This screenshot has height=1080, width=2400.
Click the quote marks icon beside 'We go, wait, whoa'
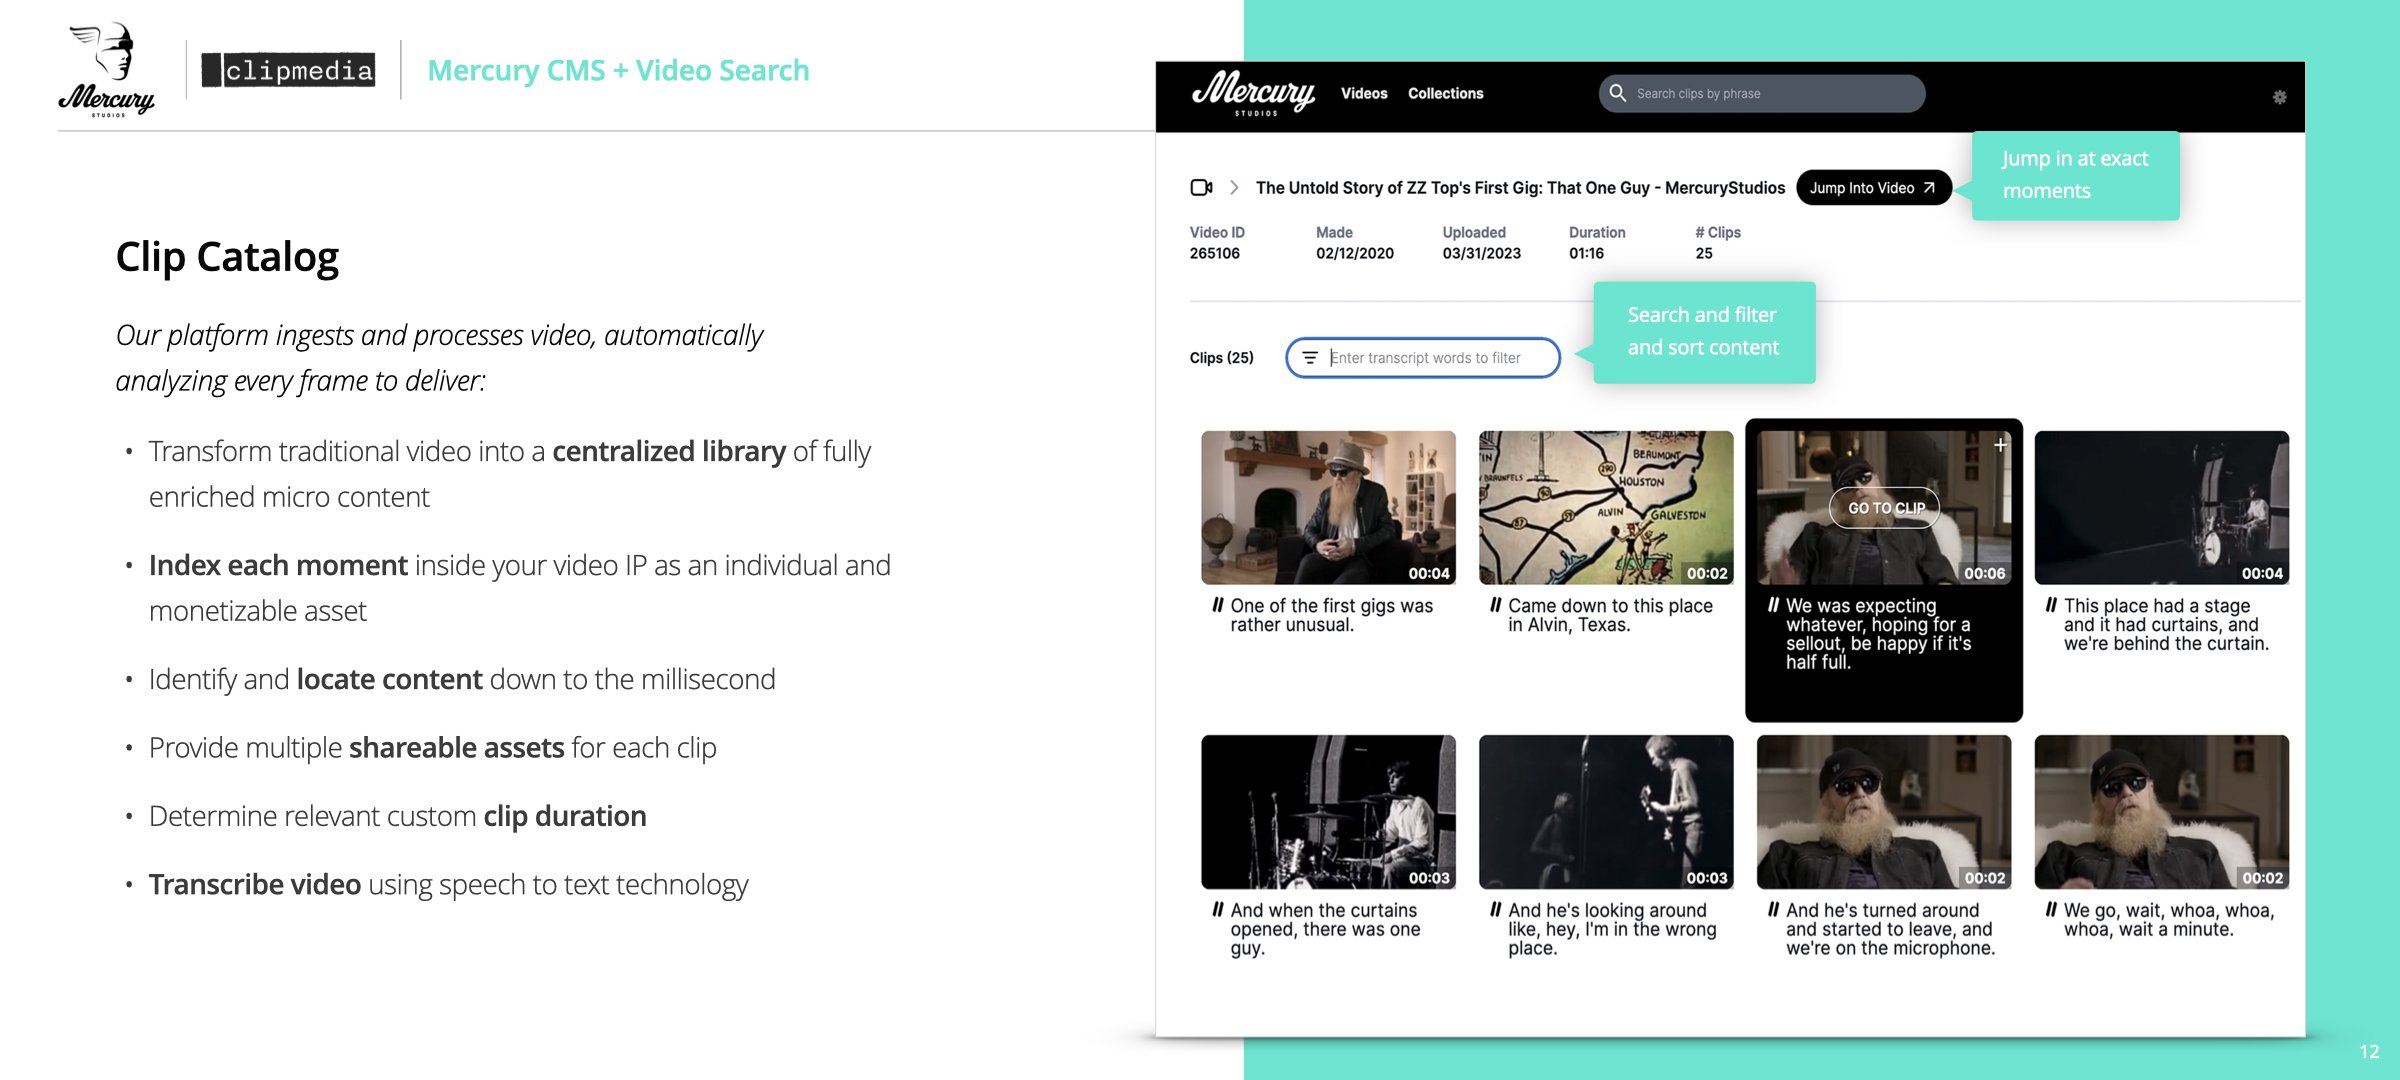[2050, 910]
